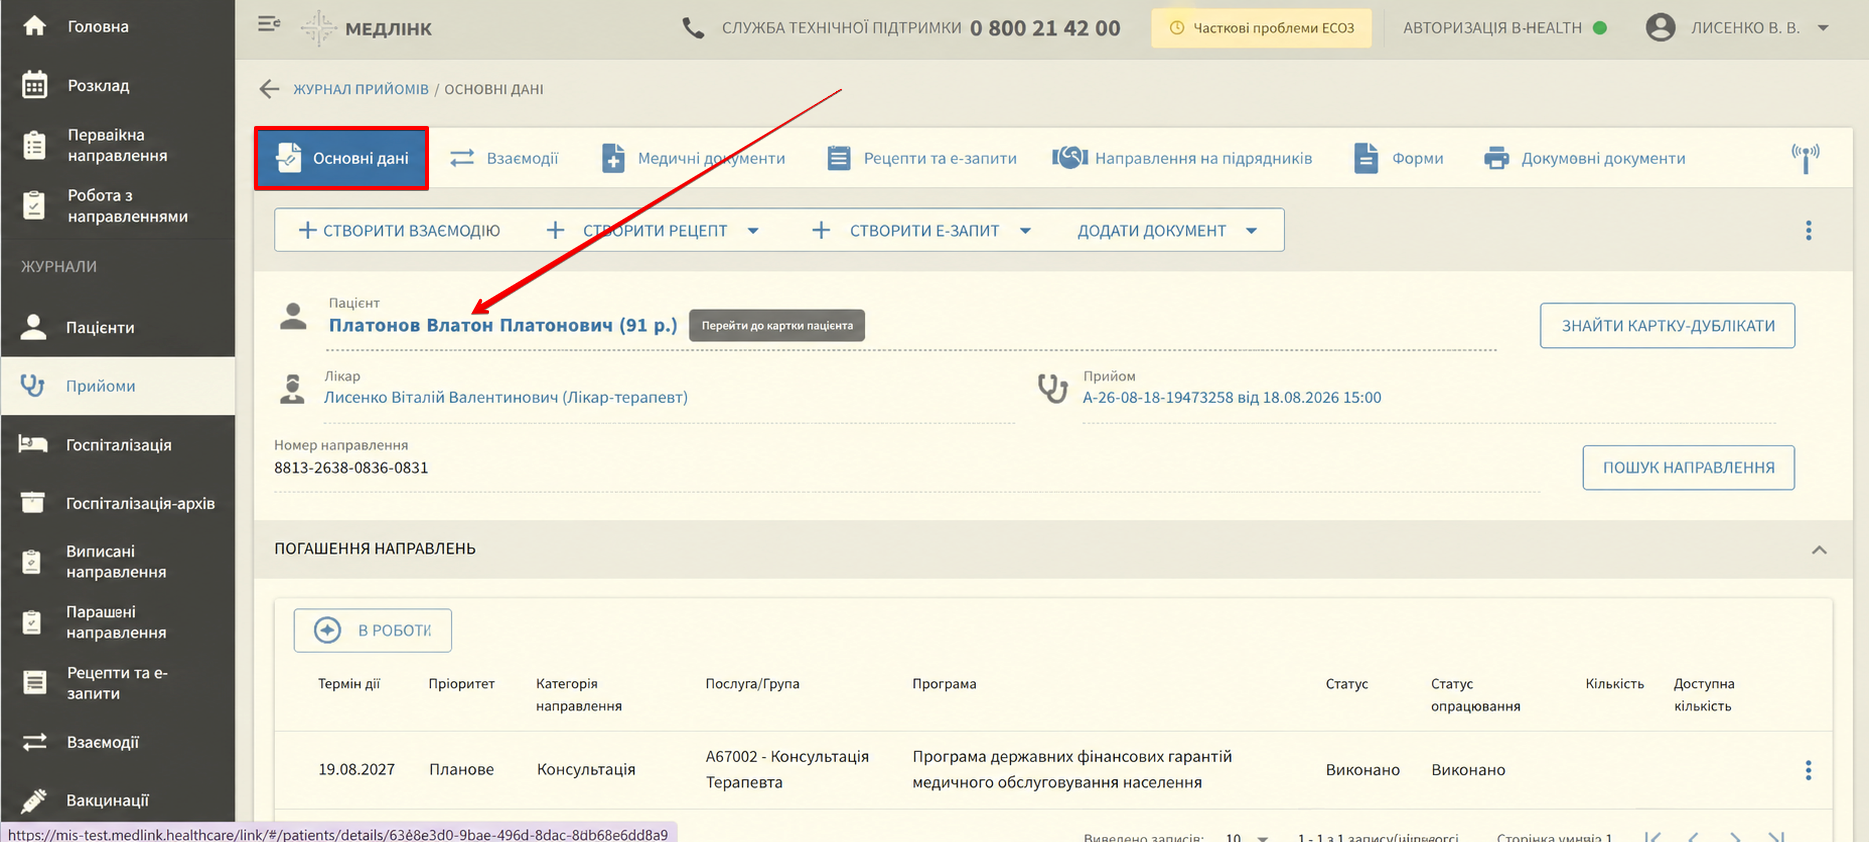This screenshot has height=842, width=1869.
Task: Open user menu ЛИСЕНКО В. В.
Action: [x=1737, y=28]
